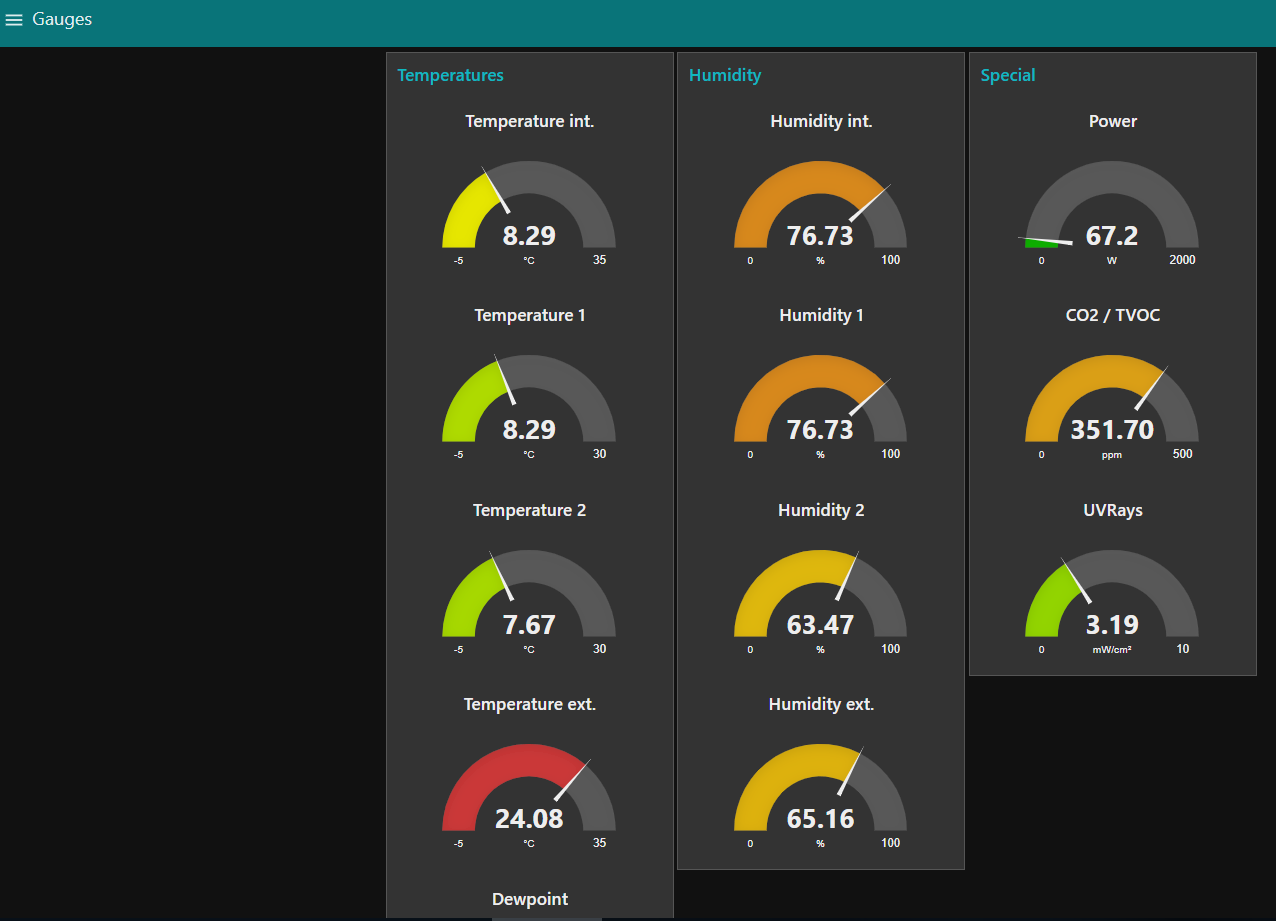Click the Special group heading
This screenshot has width=1276, height=921.
point(1008,75)
